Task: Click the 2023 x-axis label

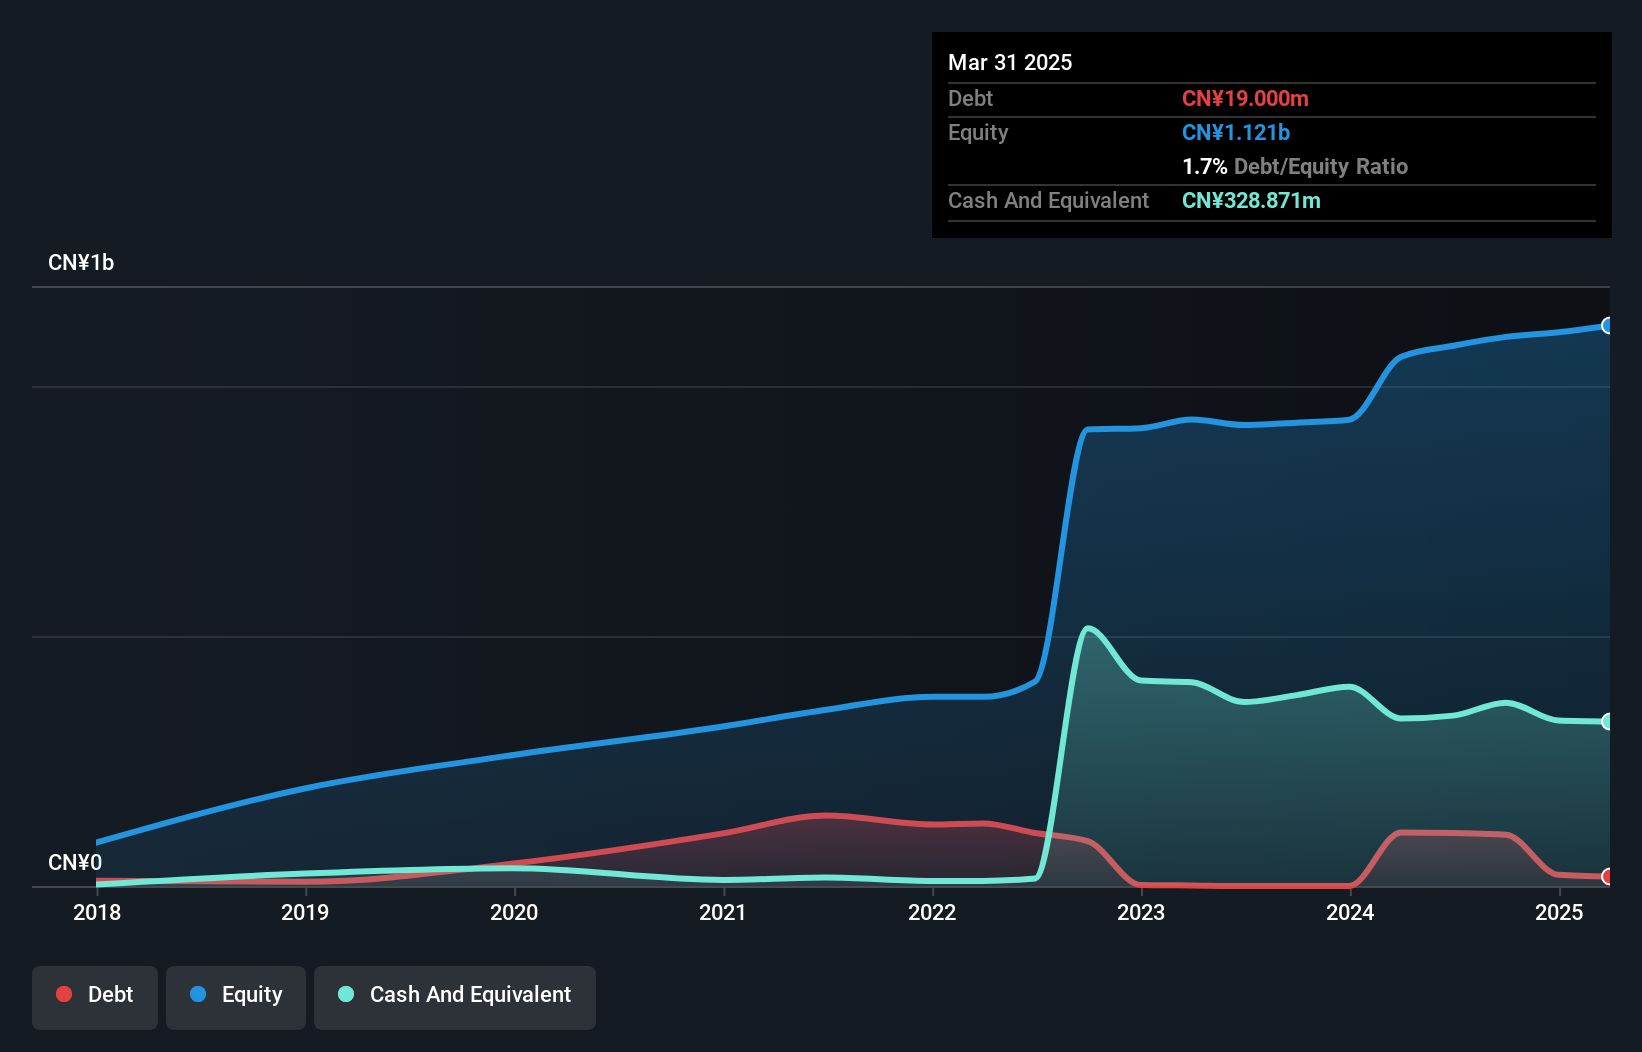Action: click(1141, 912)
